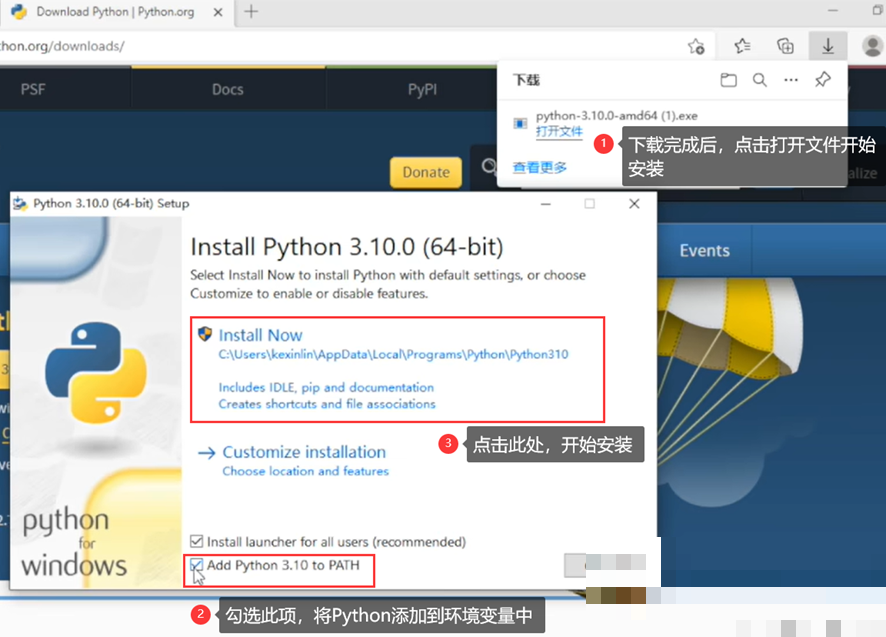Check Add Python 3.10 to PATH
The width and height of the screenshot is (886, 637).
coord(196,565)
